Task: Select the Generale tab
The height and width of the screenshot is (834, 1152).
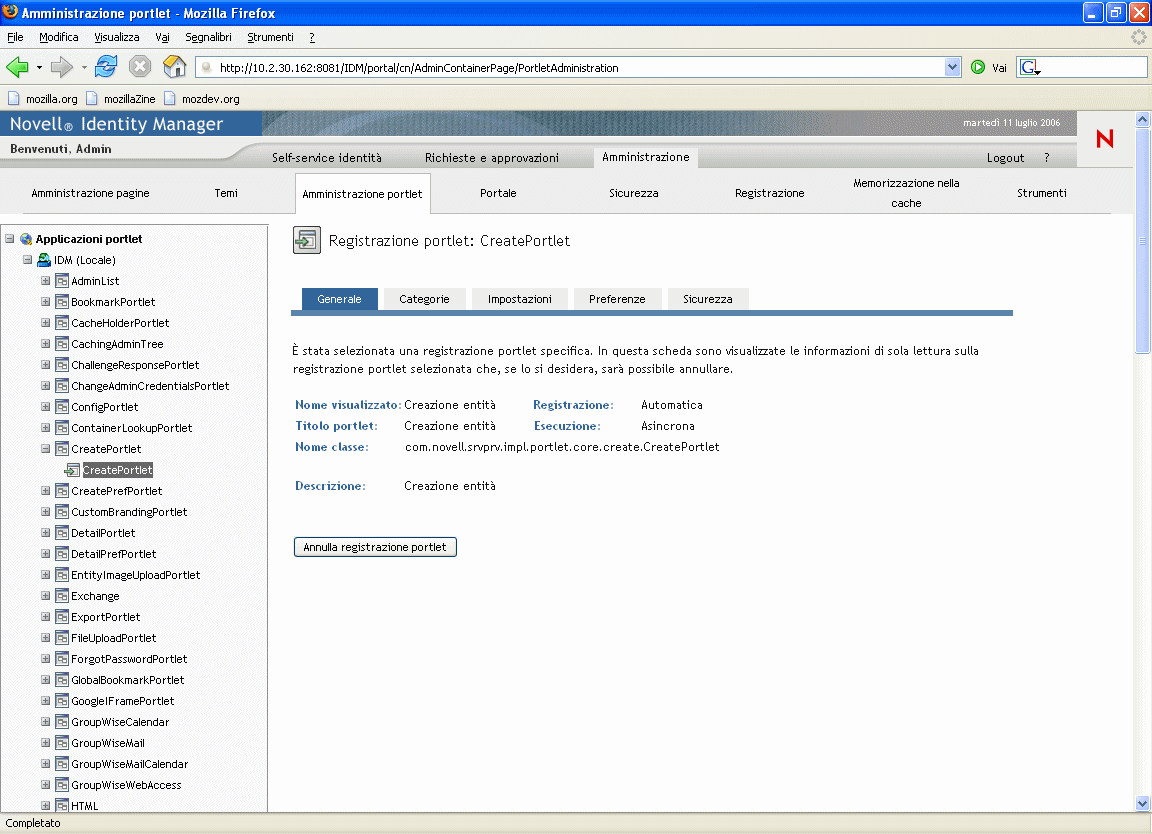Action: (339, 299)
